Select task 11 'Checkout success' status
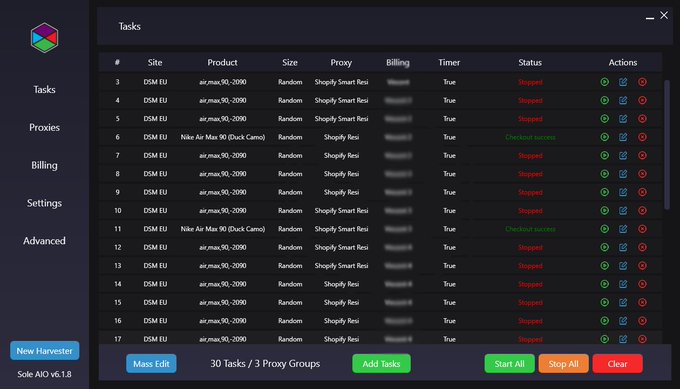Screen dimensions: 680x389 point(530,229)
